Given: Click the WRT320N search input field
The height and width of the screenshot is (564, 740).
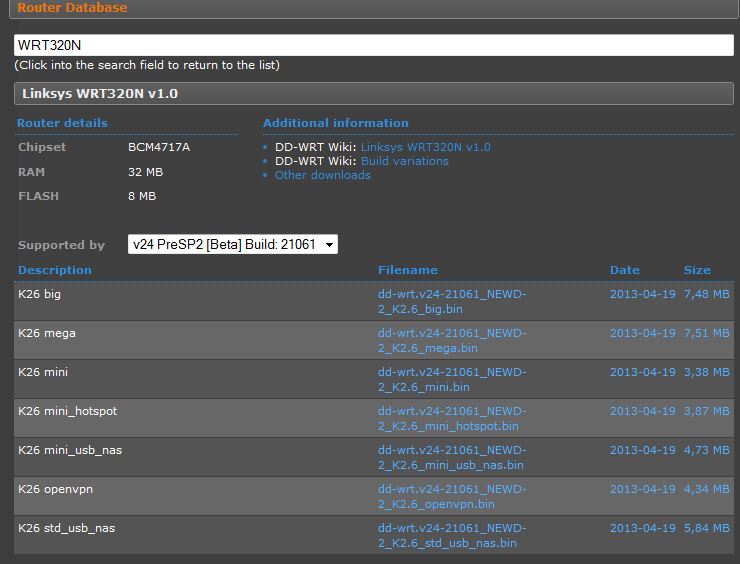Looking at the screenshot, I should (x=373, y=45).
